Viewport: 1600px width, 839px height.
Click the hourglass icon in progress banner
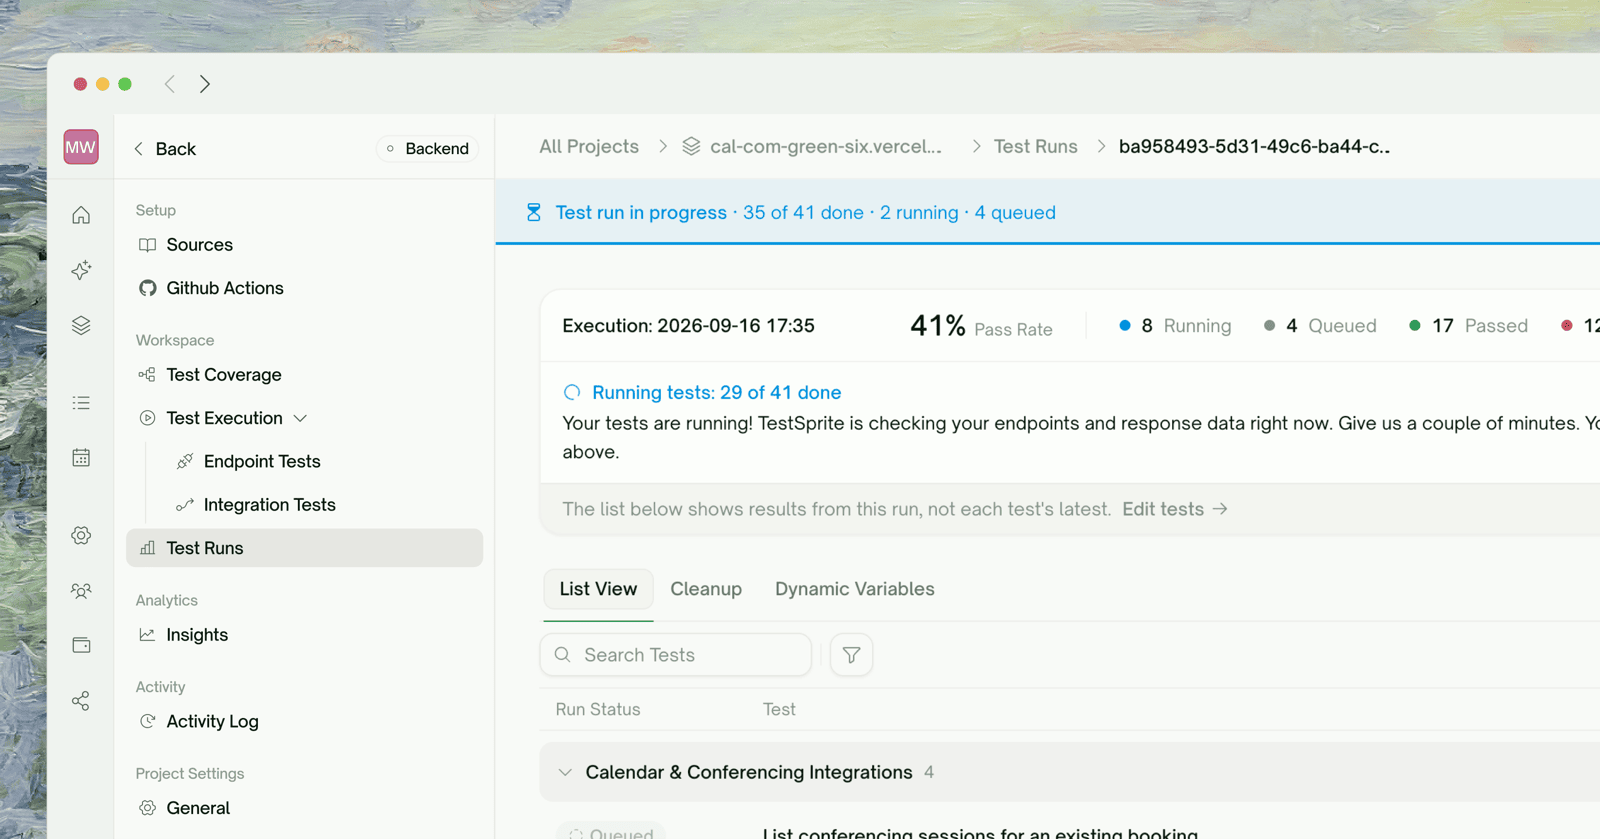click(534, 212)
